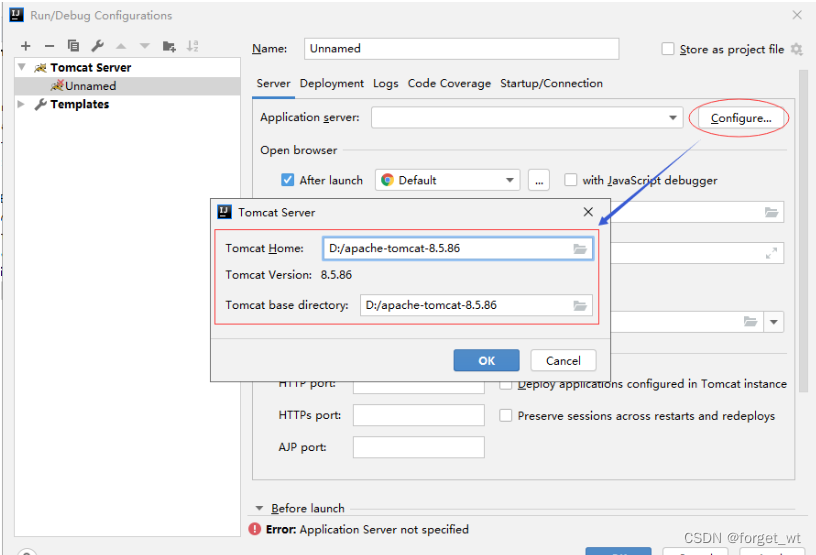Select the Unnamed Tomcat configuration

[128, 86]
